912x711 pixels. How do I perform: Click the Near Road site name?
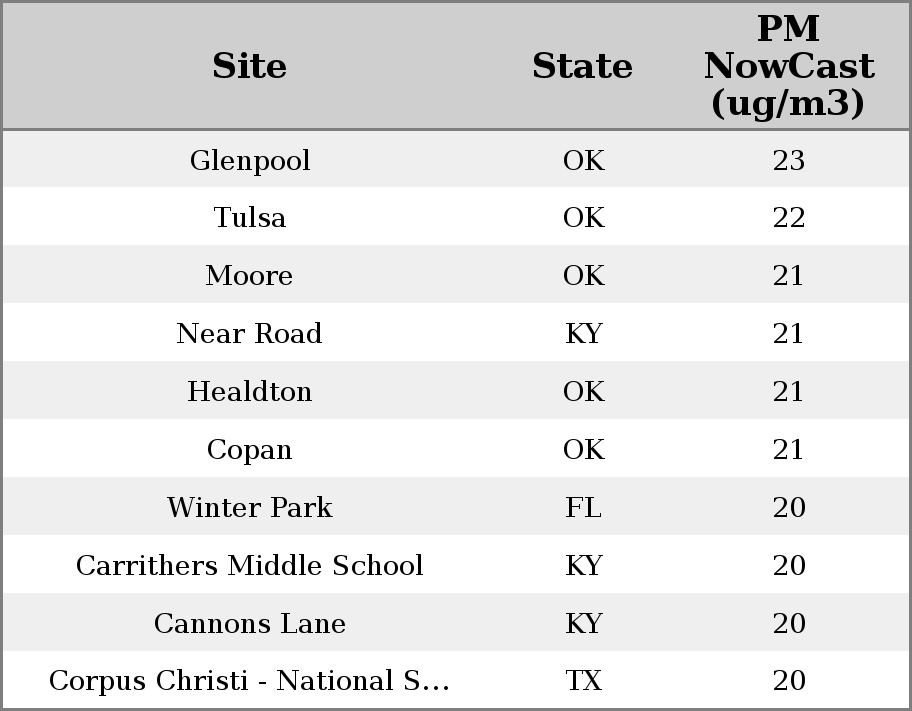click(x=249, y=334)
